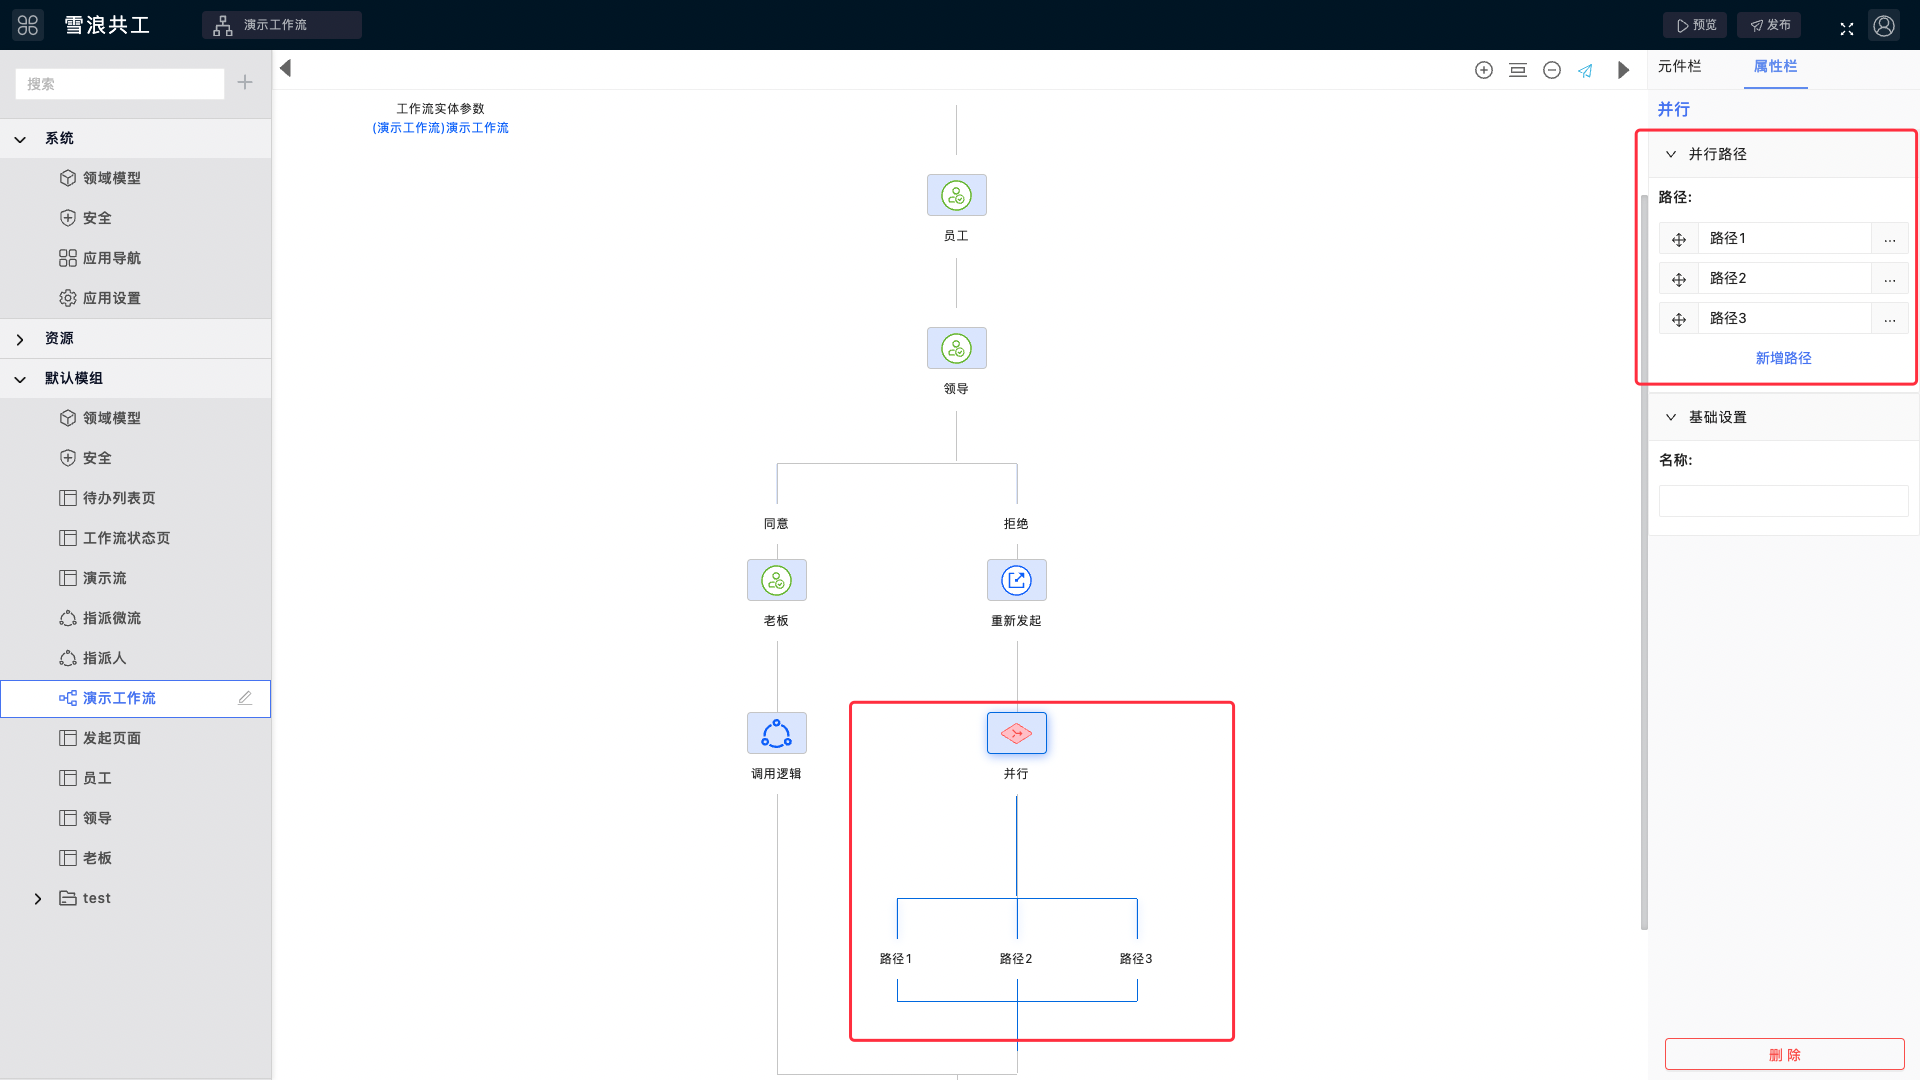Click the (演示工作流)演示工作流 link
1920x1080 pixels.
point(441,128)
